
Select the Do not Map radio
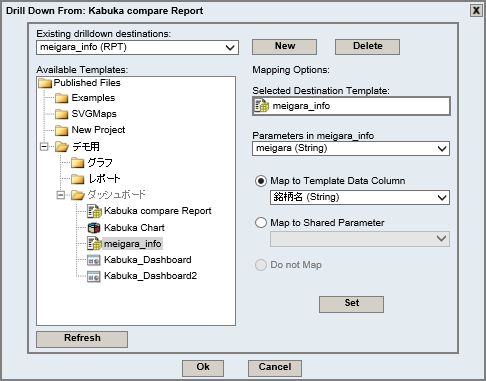pos(261,265)
